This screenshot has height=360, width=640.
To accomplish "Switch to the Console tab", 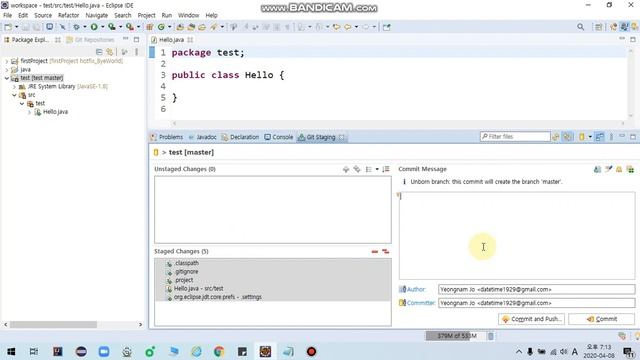I will coord(279,137).
